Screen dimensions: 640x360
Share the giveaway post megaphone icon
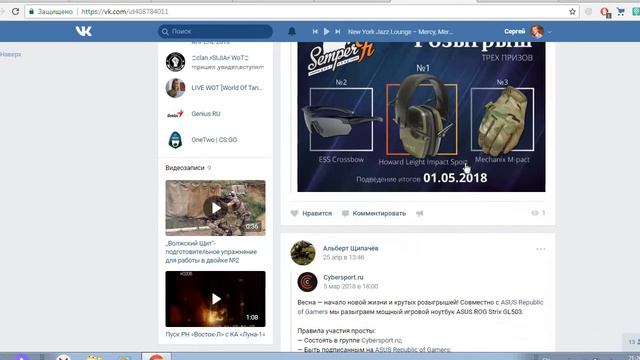click(x=420, y=213)
